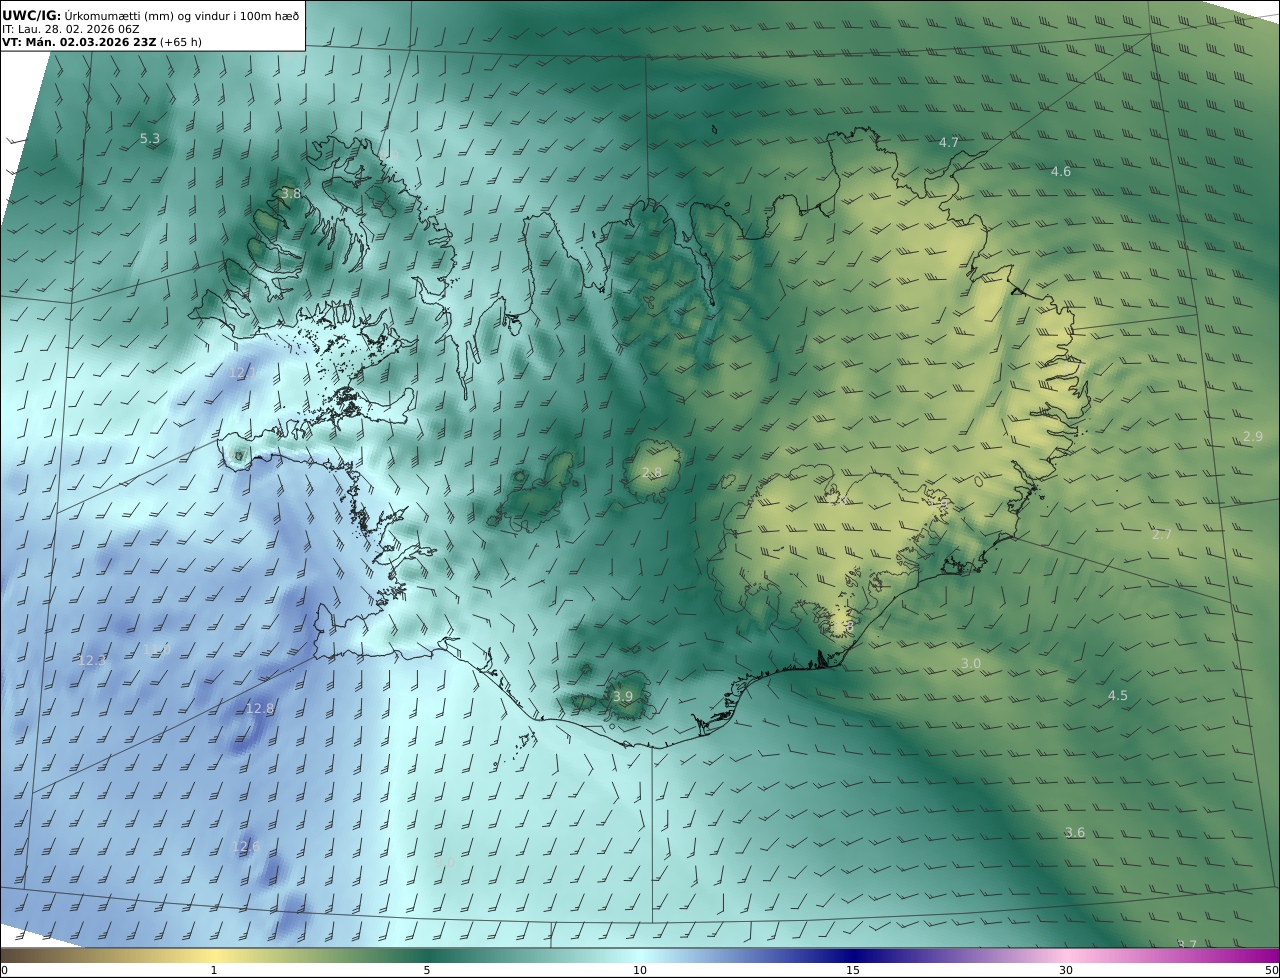
Task: Click the color scale tick label 1
Action: click(x=214, y=970)
